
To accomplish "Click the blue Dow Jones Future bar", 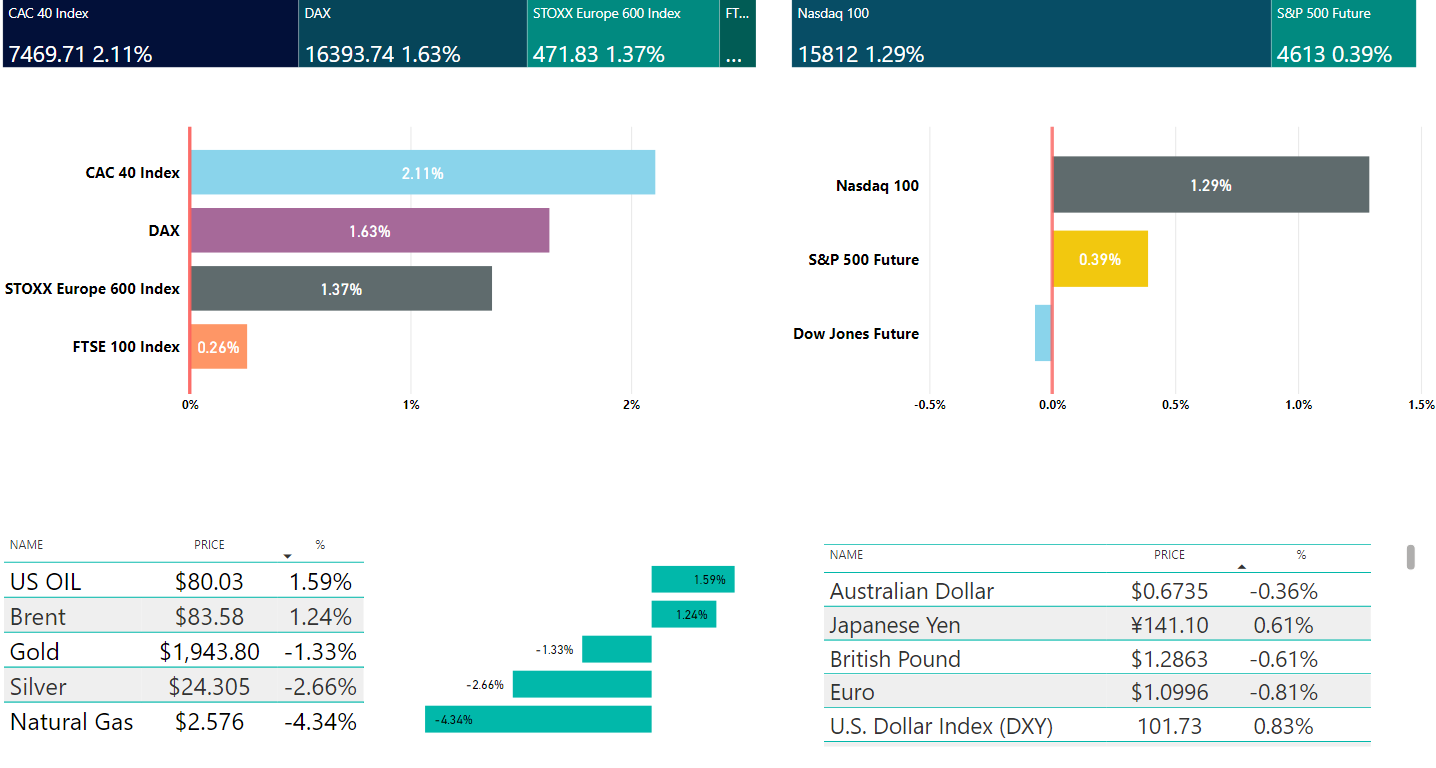I will pyautogui.click(x=1043, y=333).
